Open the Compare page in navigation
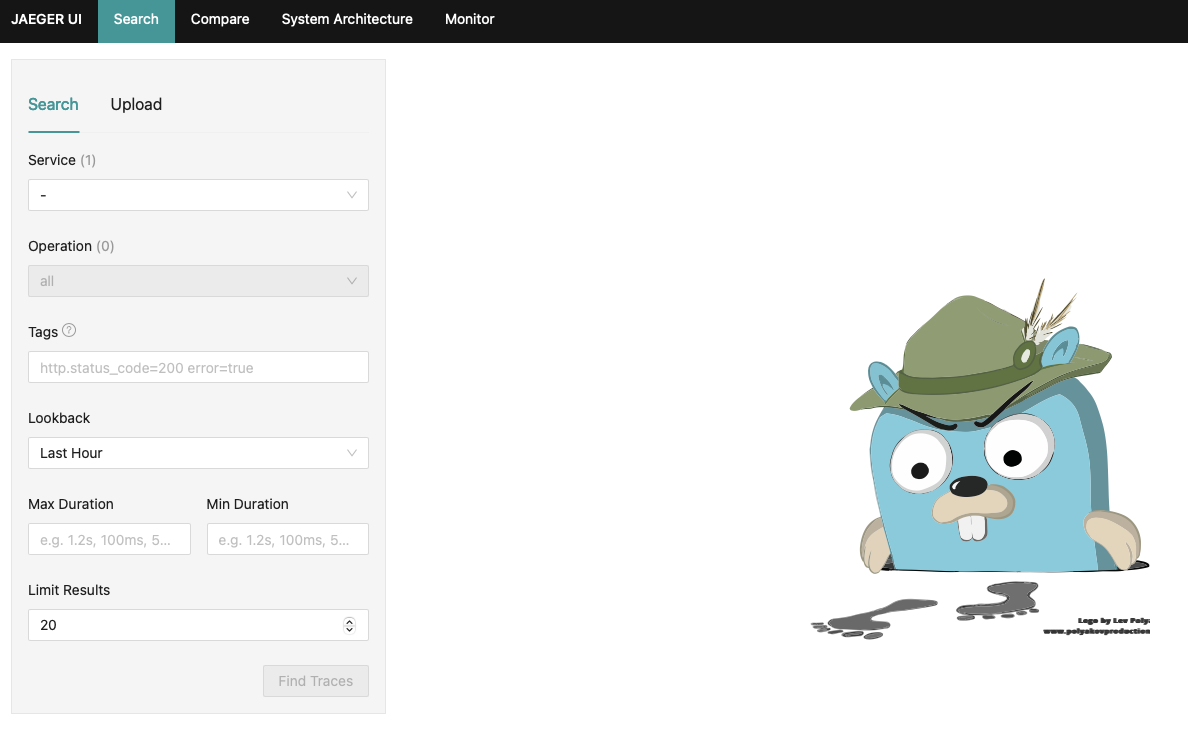 coord(220,19)
